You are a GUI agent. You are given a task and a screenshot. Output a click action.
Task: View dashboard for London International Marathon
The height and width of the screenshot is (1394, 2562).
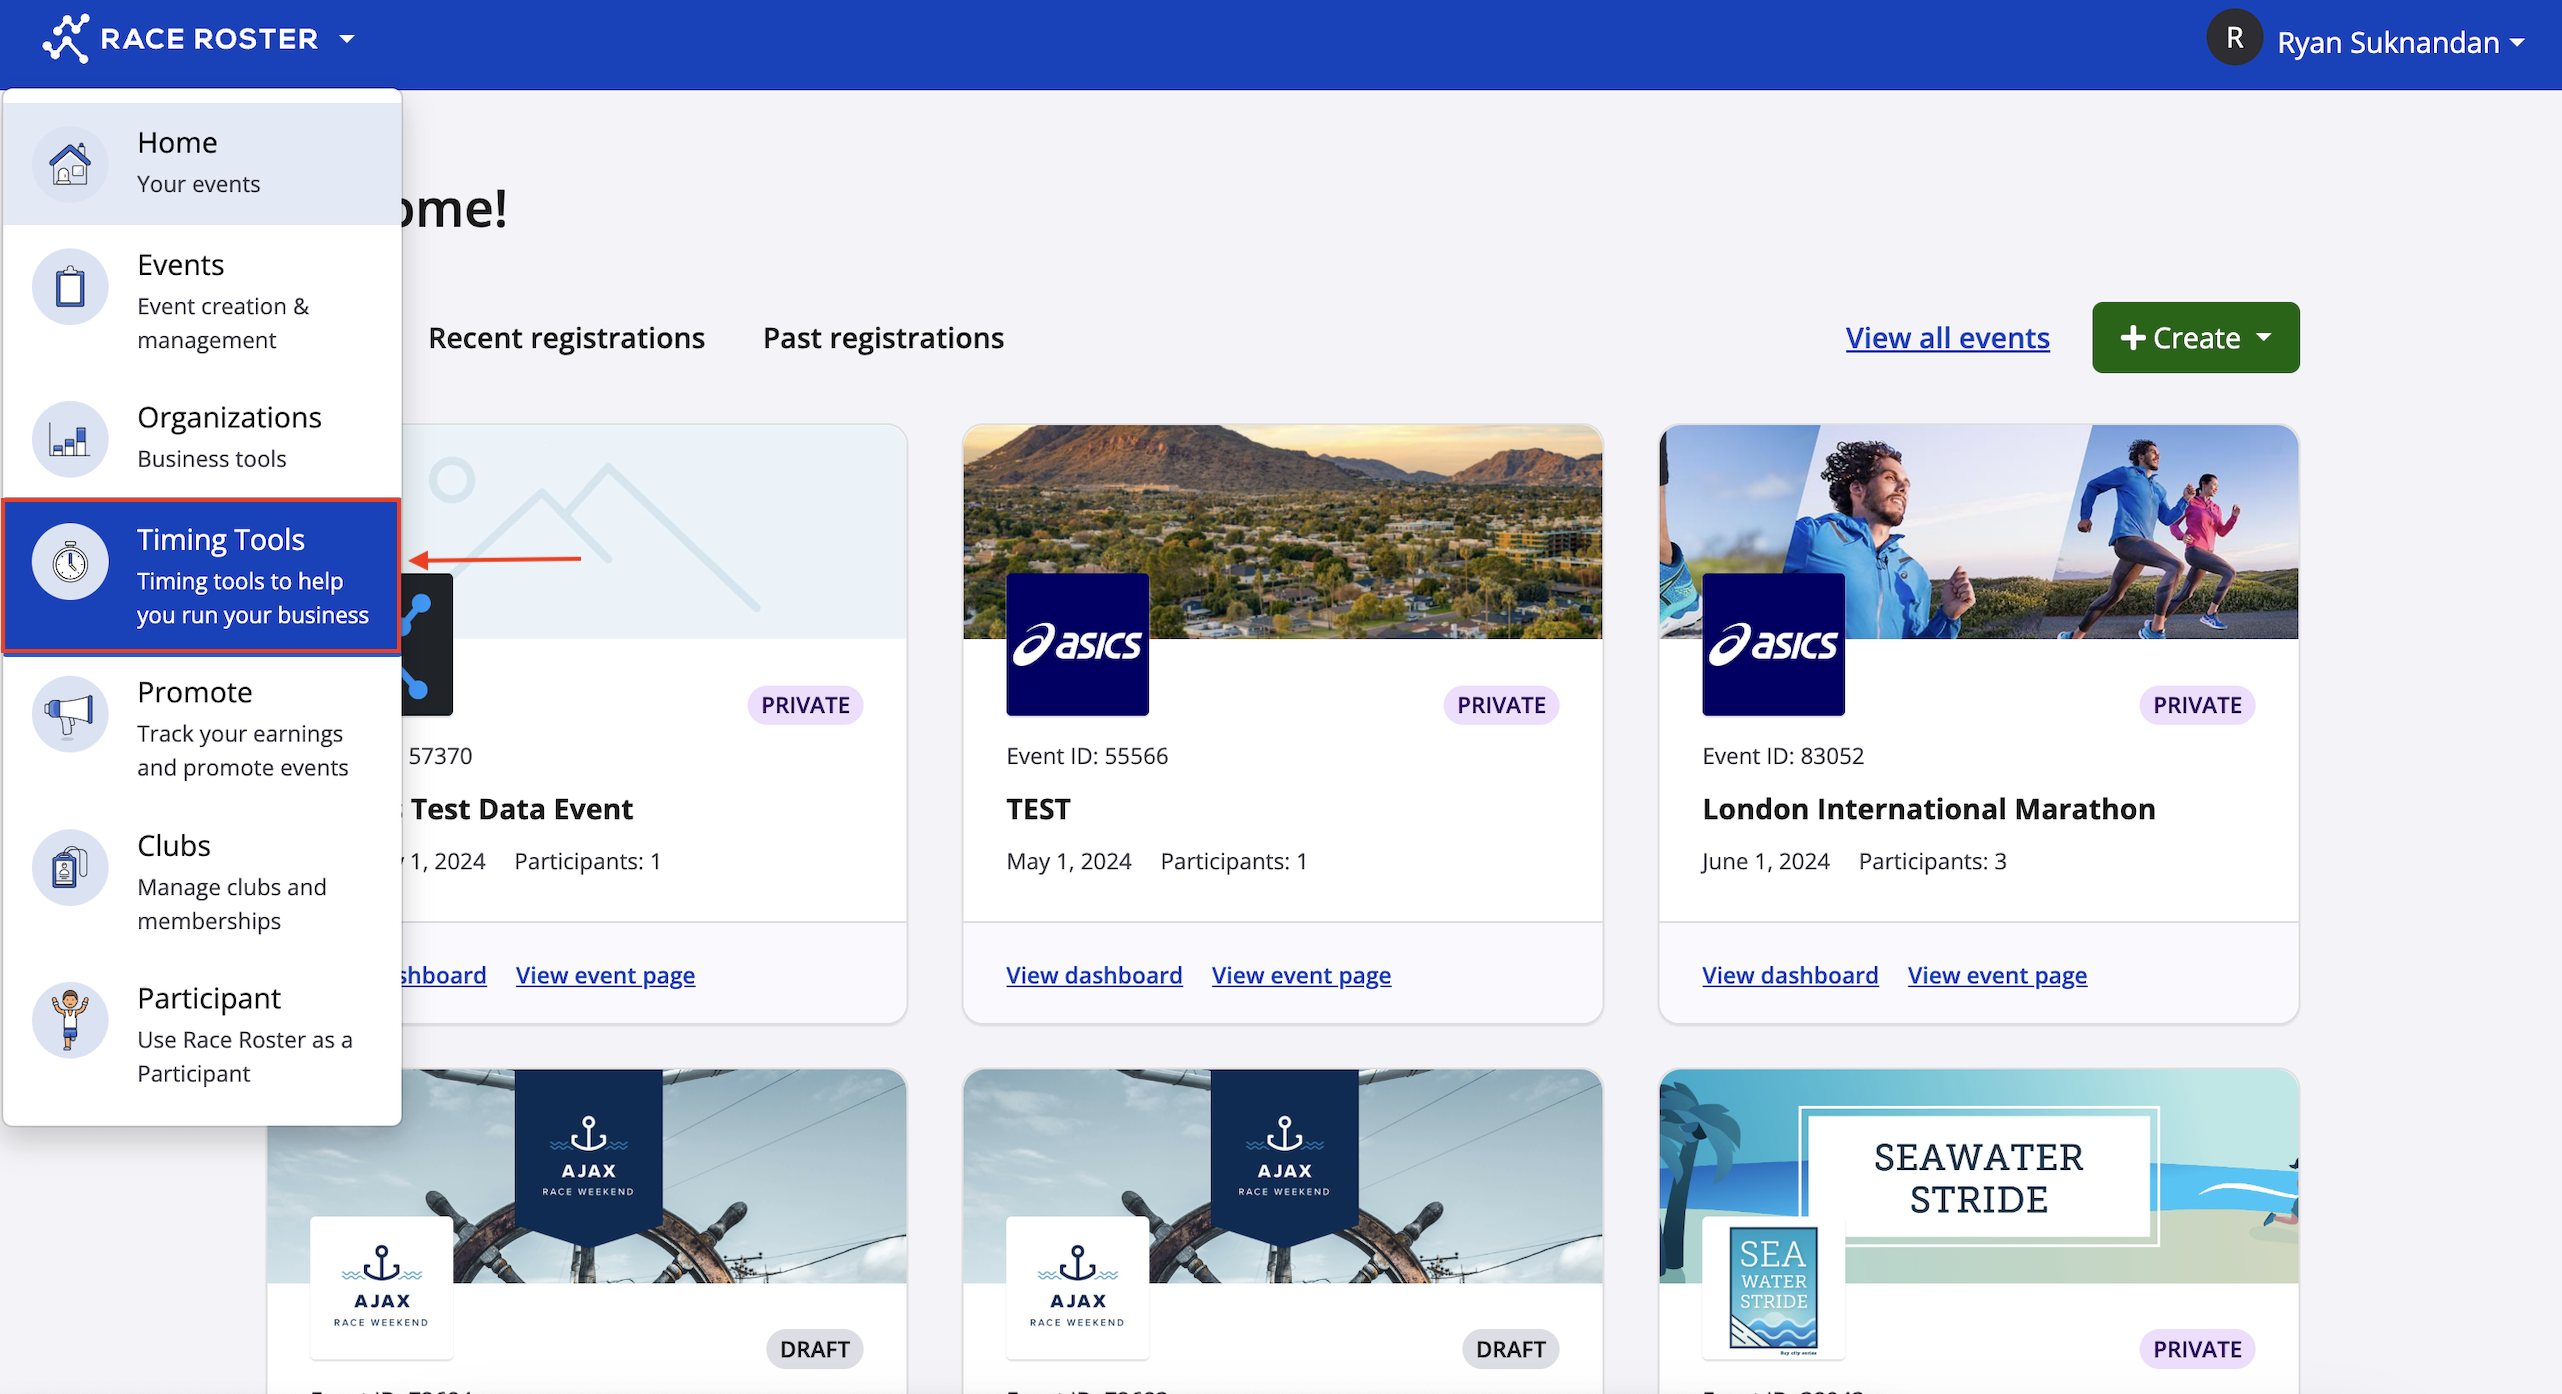(1789, 975)
